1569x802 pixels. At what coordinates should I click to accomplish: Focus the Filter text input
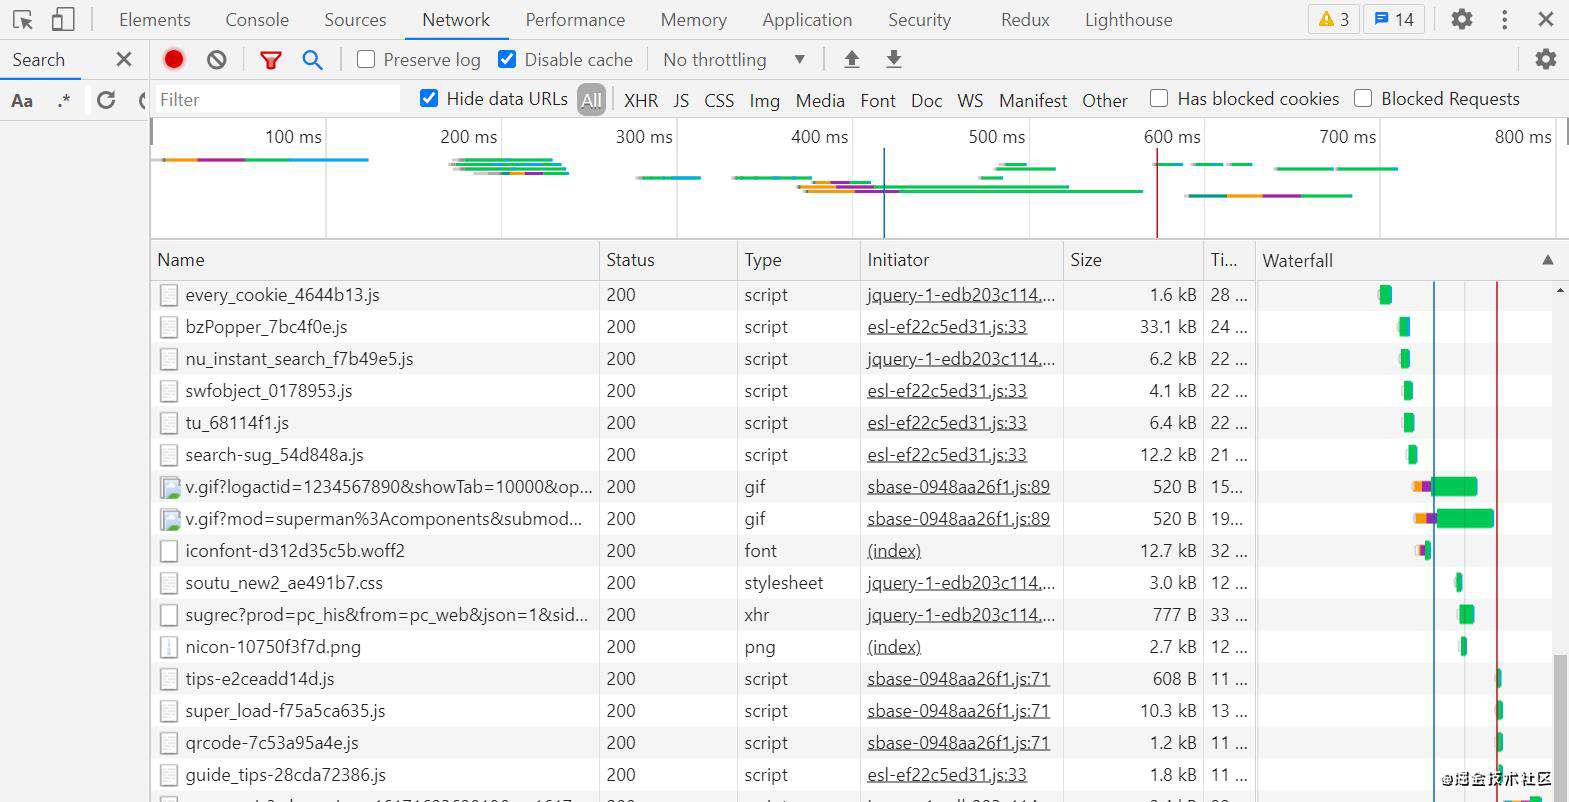(x=276, y=99)
